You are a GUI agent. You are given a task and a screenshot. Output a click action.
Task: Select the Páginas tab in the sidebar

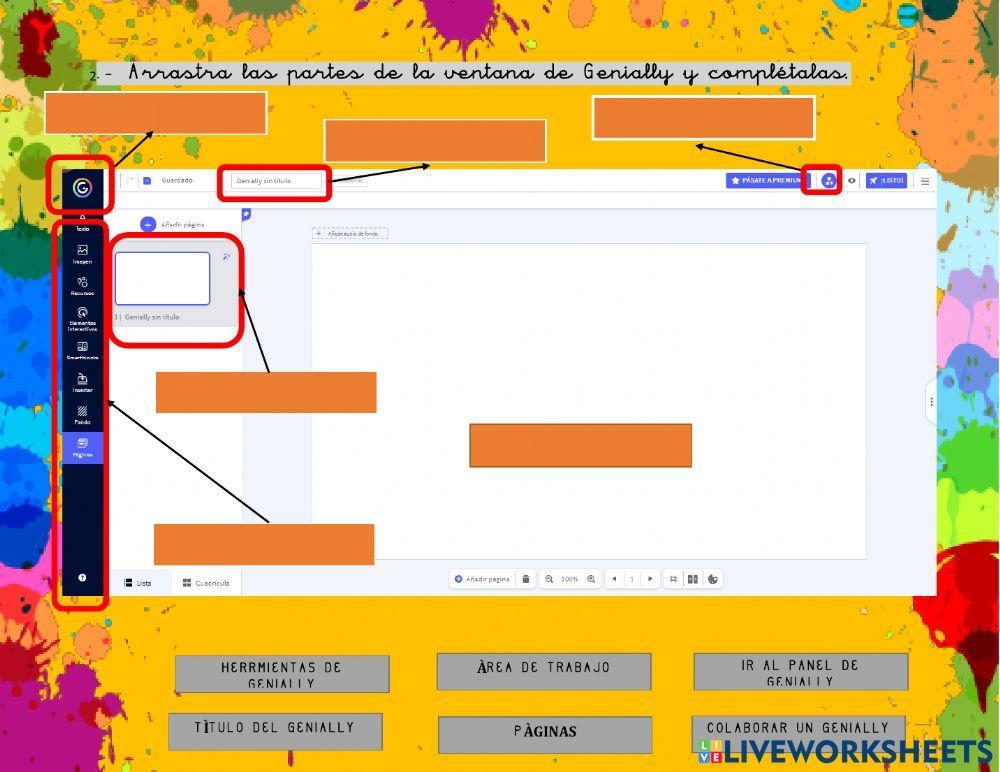[x=82, y=447]
